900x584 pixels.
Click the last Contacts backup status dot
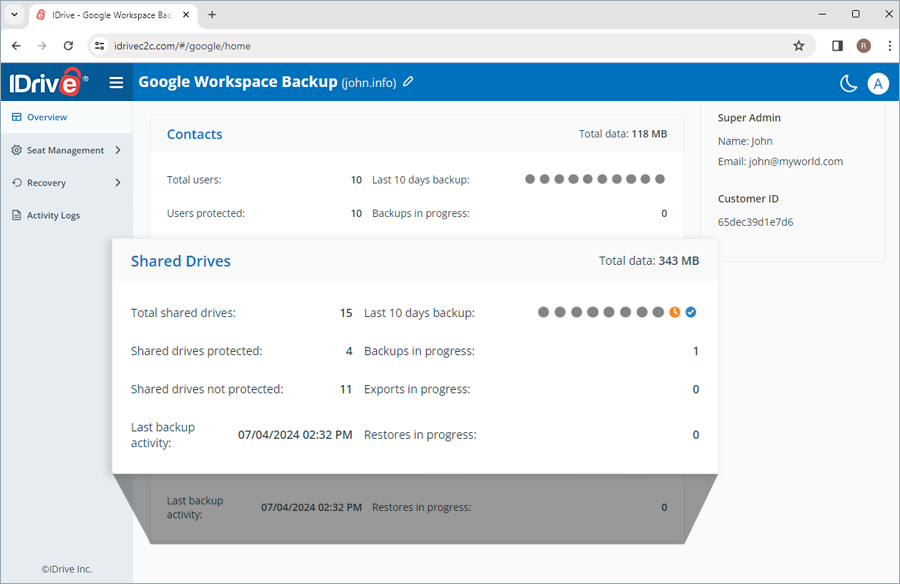660,179
